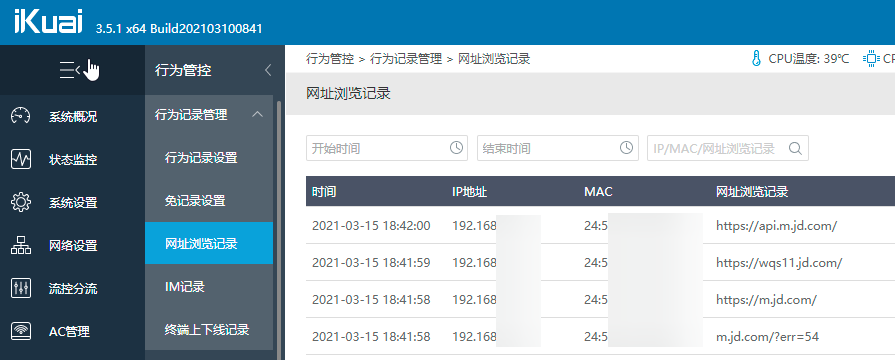Click the 网址浏览记录 column header
Screen dimensions: 895x360
tap(752, 192)
